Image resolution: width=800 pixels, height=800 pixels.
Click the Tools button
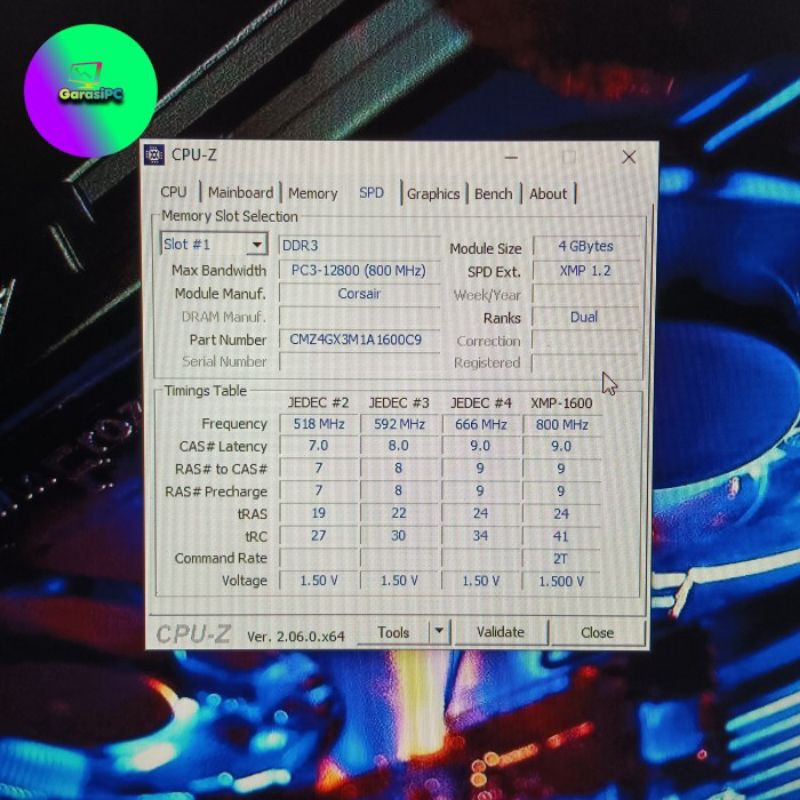[393, 632]
